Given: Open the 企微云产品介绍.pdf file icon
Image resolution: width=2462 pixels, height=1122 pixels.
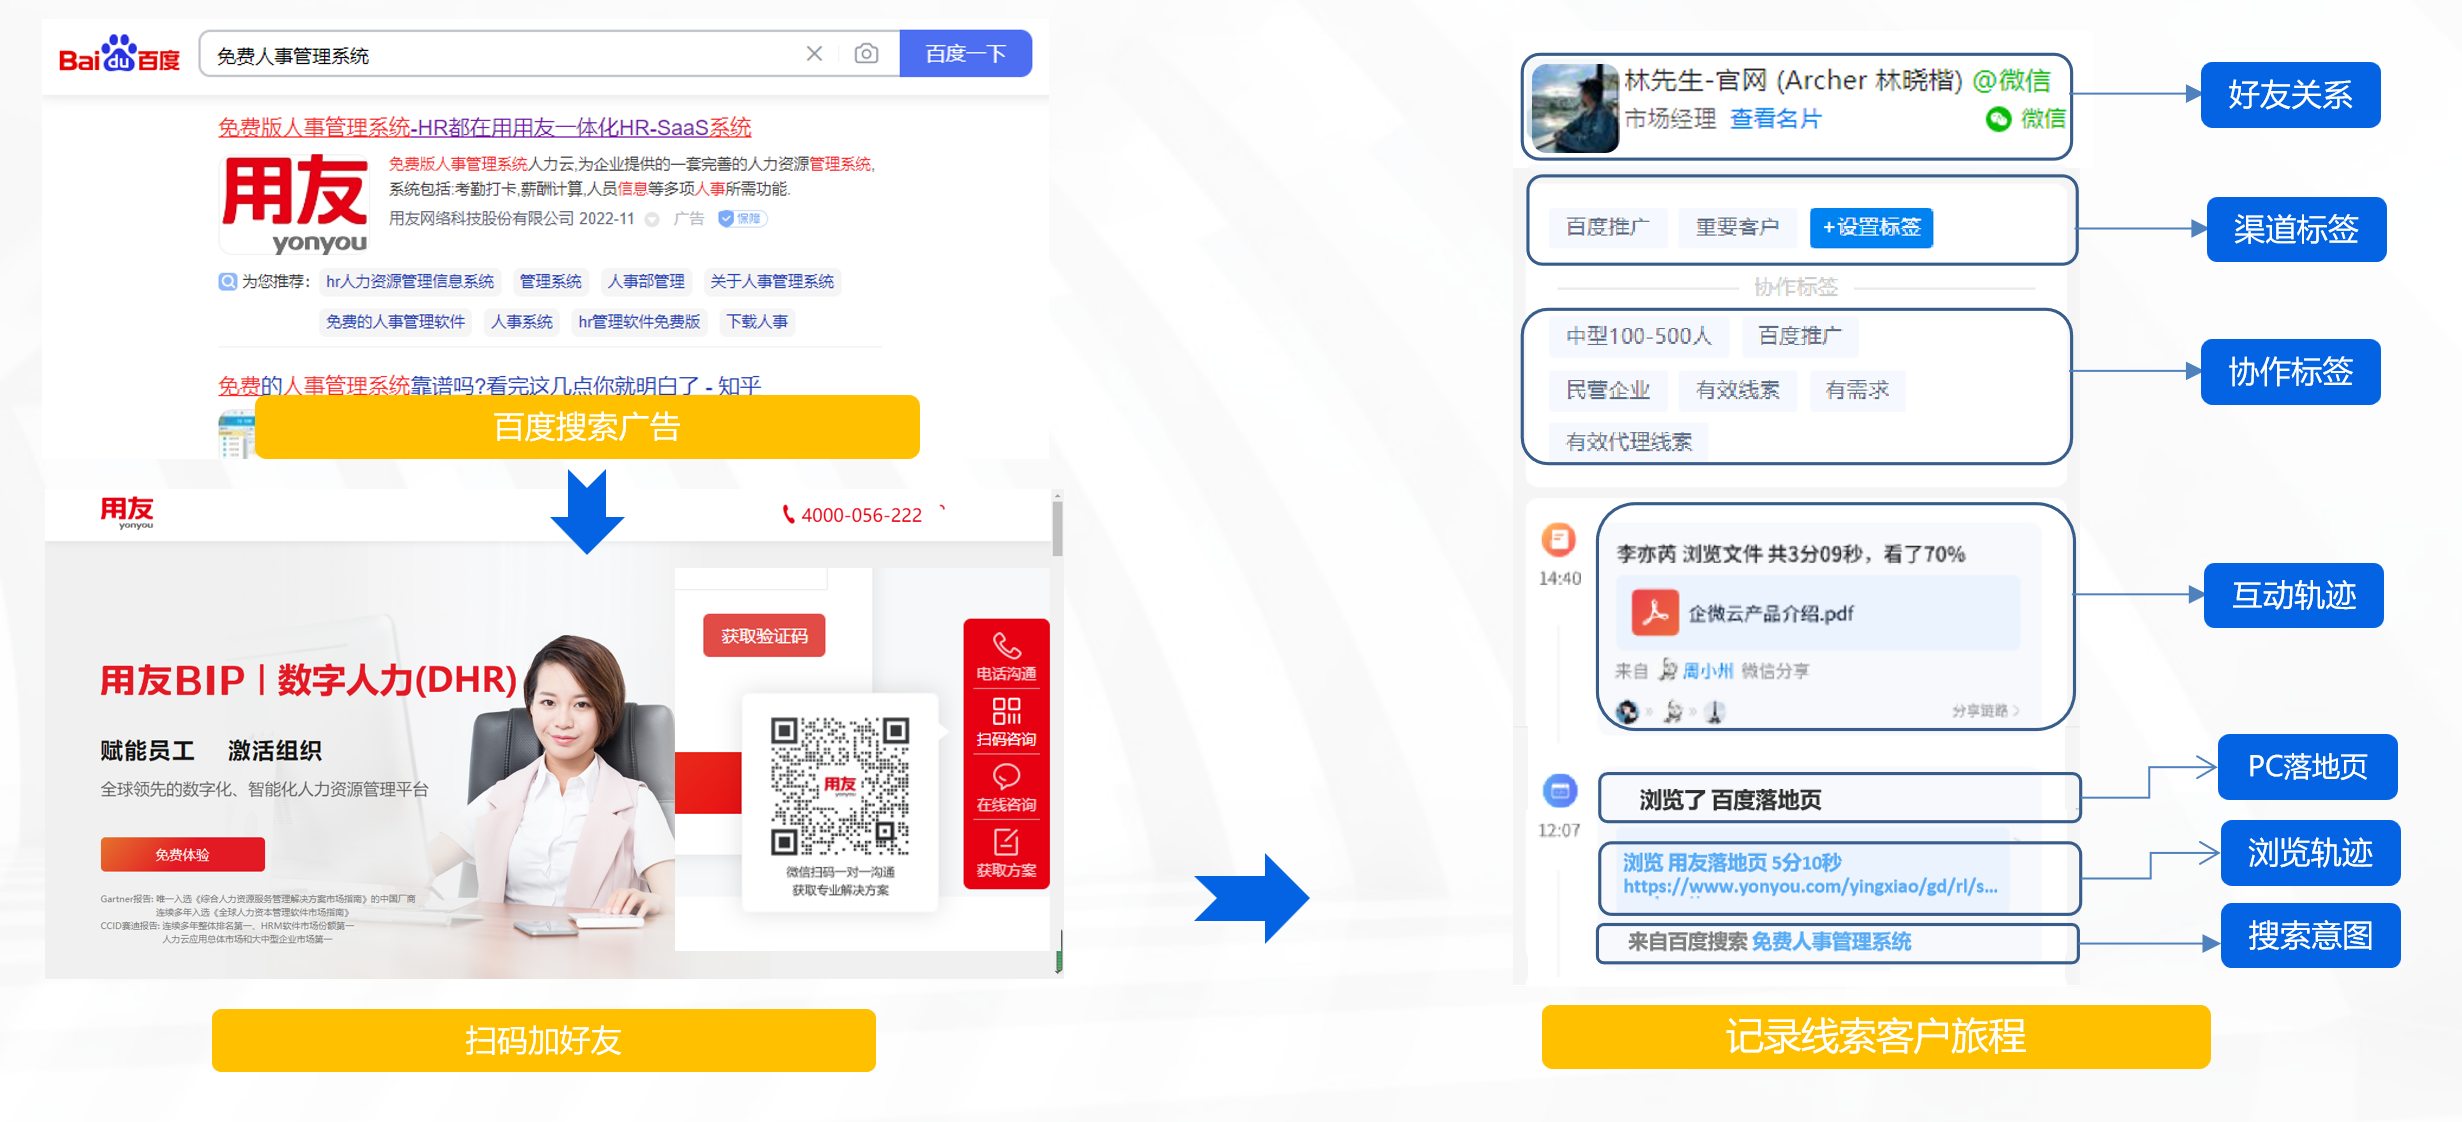Looking at the screenshot, I should point(1654,613).
